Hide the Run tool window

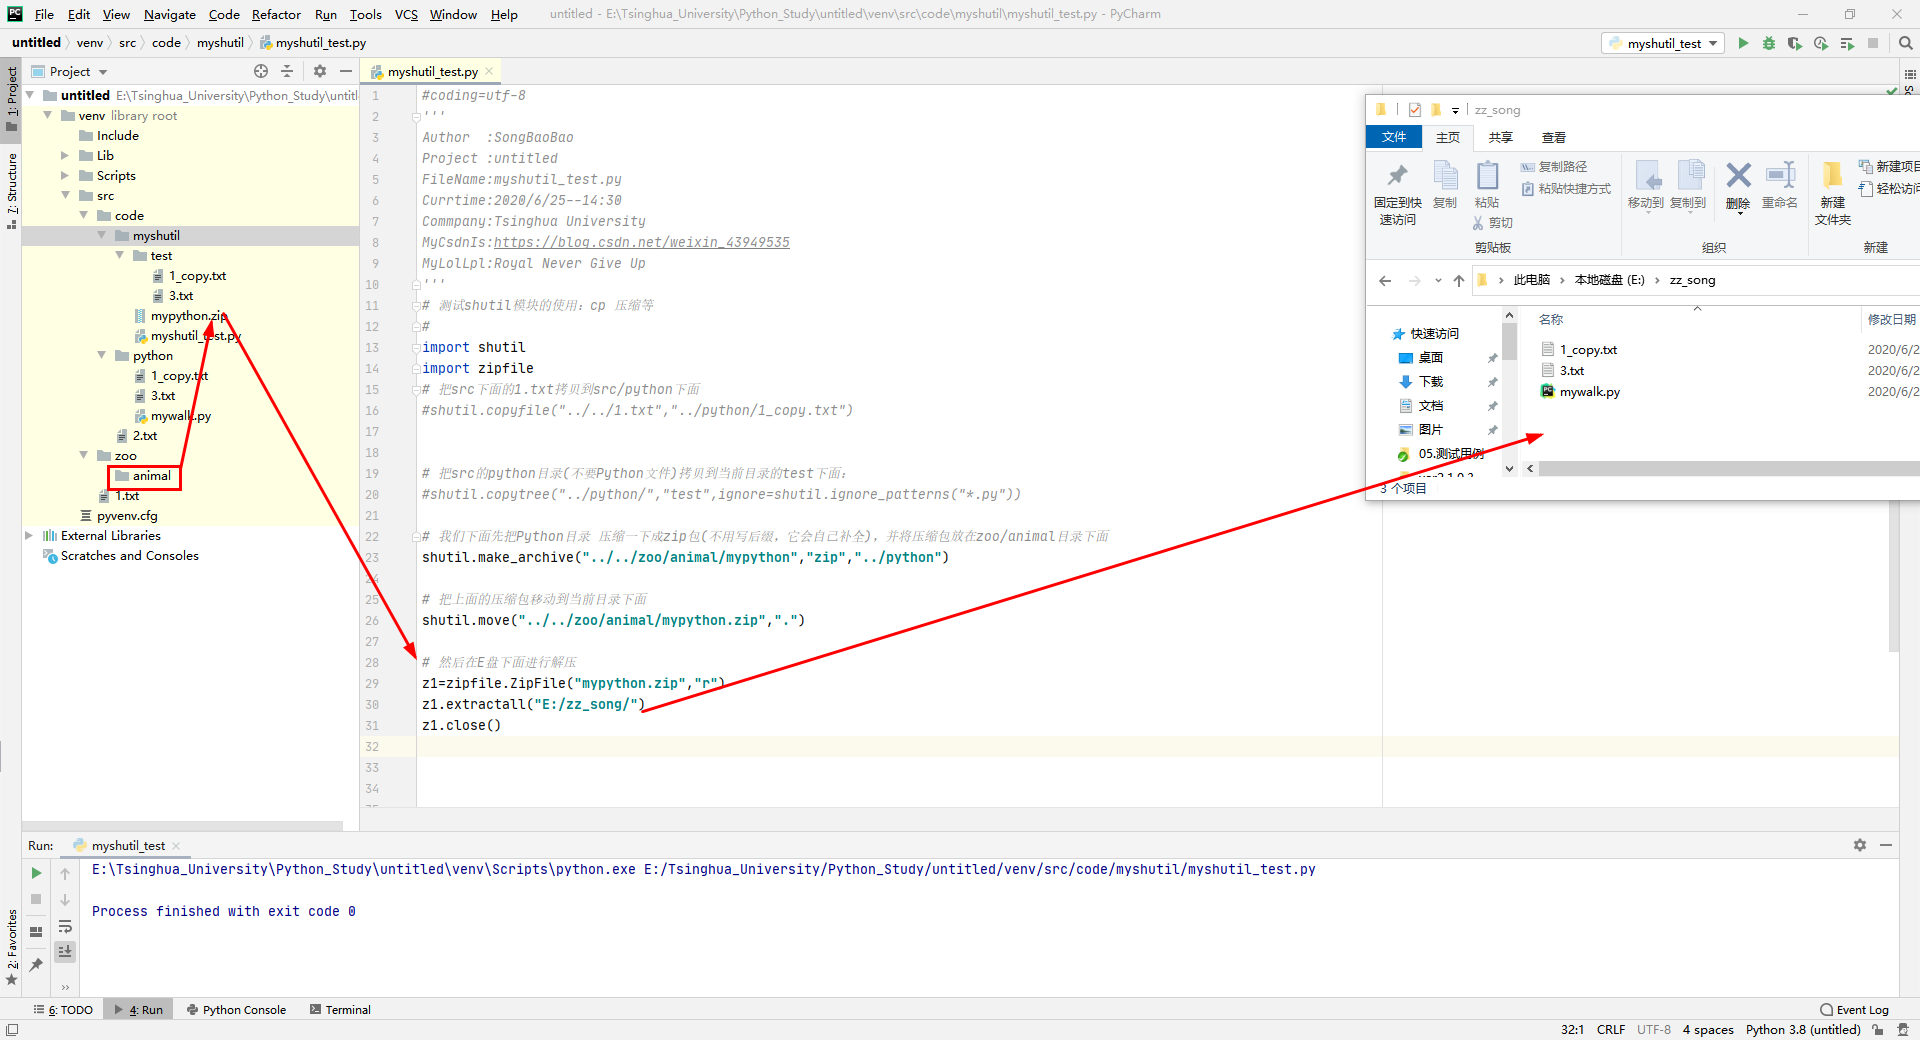pyautogui.click(x=1886, y=845)
